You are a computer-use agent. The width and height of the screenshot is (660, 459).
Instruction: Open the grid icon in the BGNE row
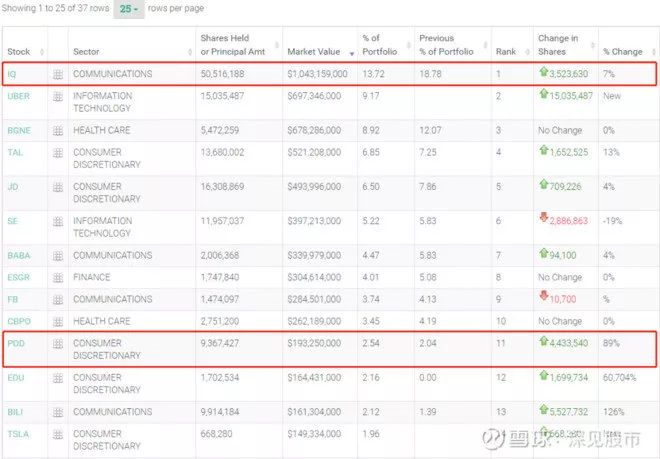58,131
